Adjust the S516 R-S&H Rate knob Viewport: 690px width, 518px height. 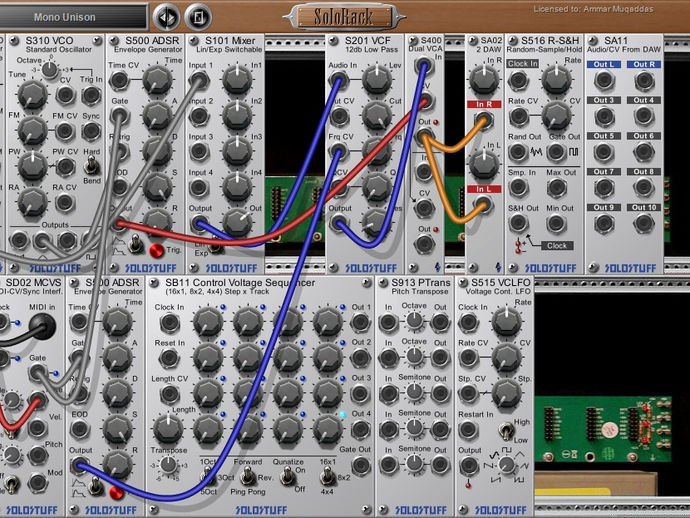[x=556, y=80]
